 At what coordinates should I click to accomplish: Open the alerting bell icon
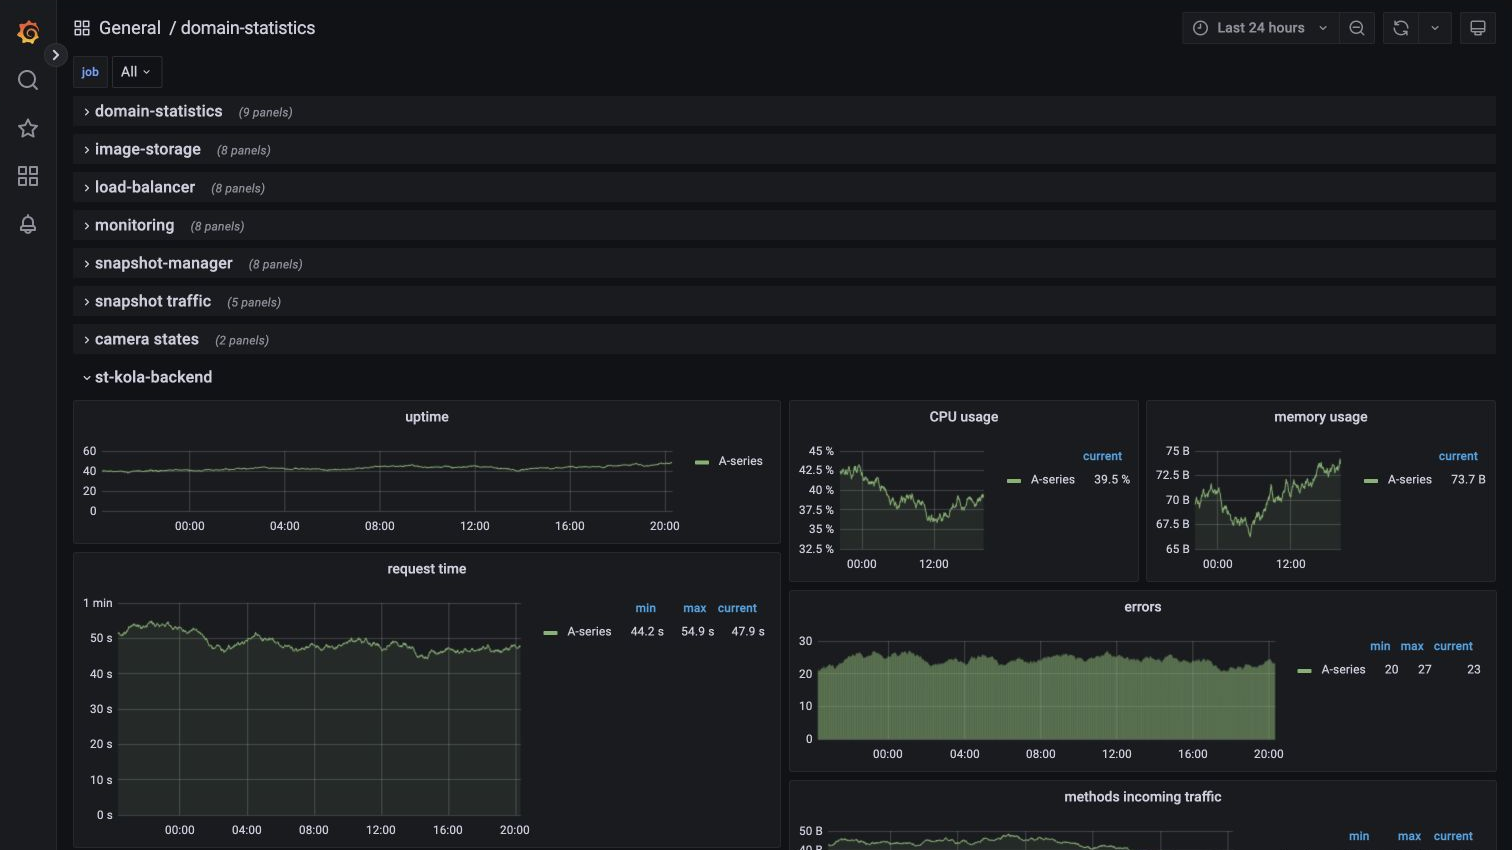click(28, 224)
